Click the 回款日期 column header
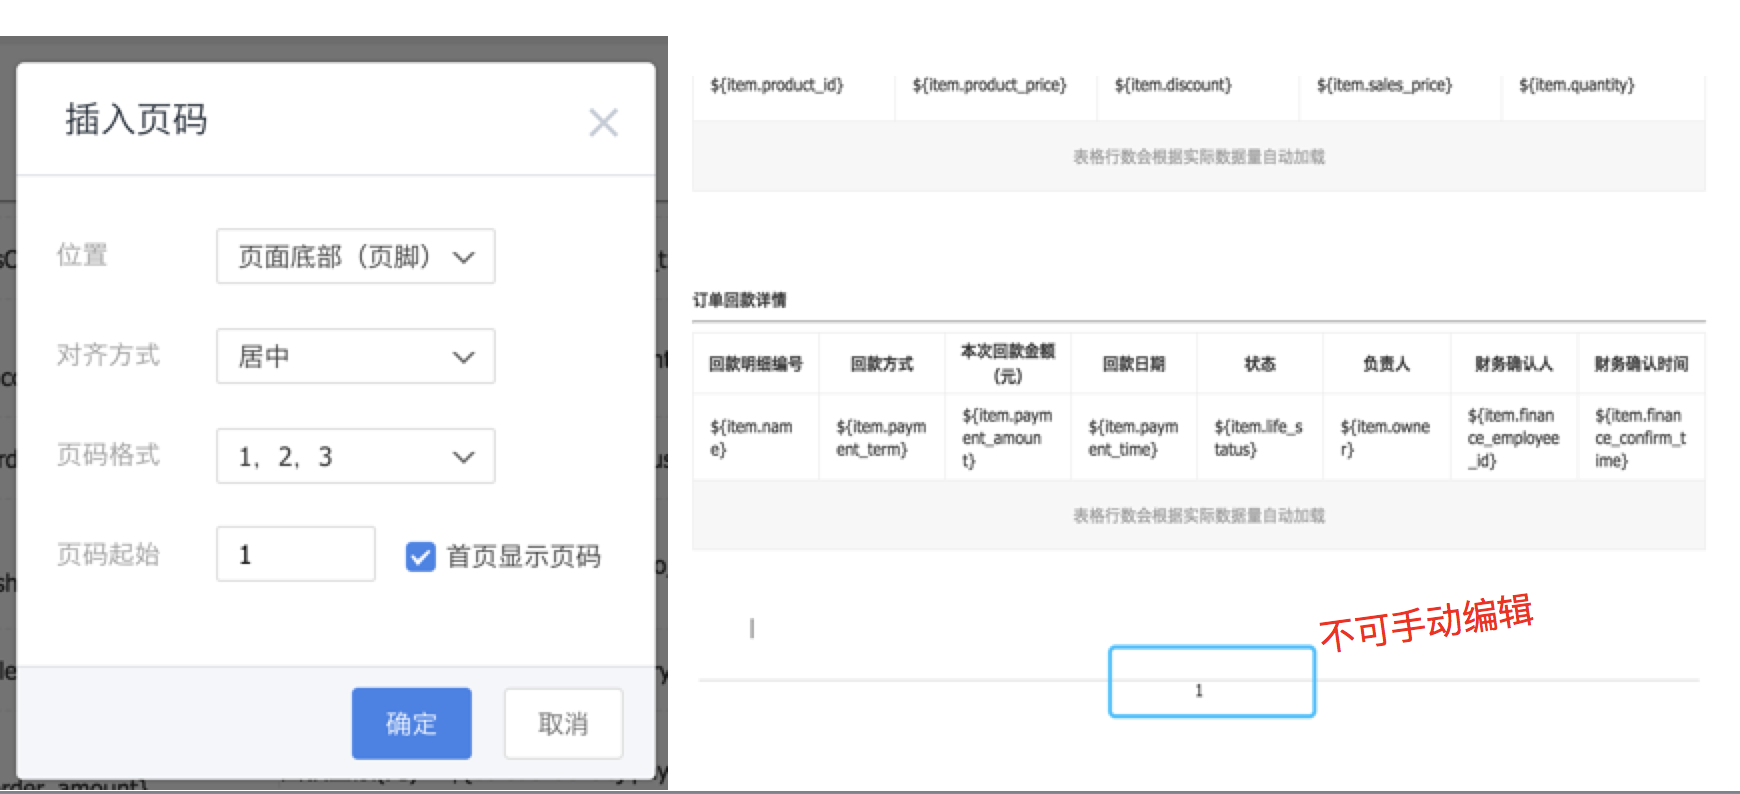Screen dimensions: 1740x794 (1134, 364)
